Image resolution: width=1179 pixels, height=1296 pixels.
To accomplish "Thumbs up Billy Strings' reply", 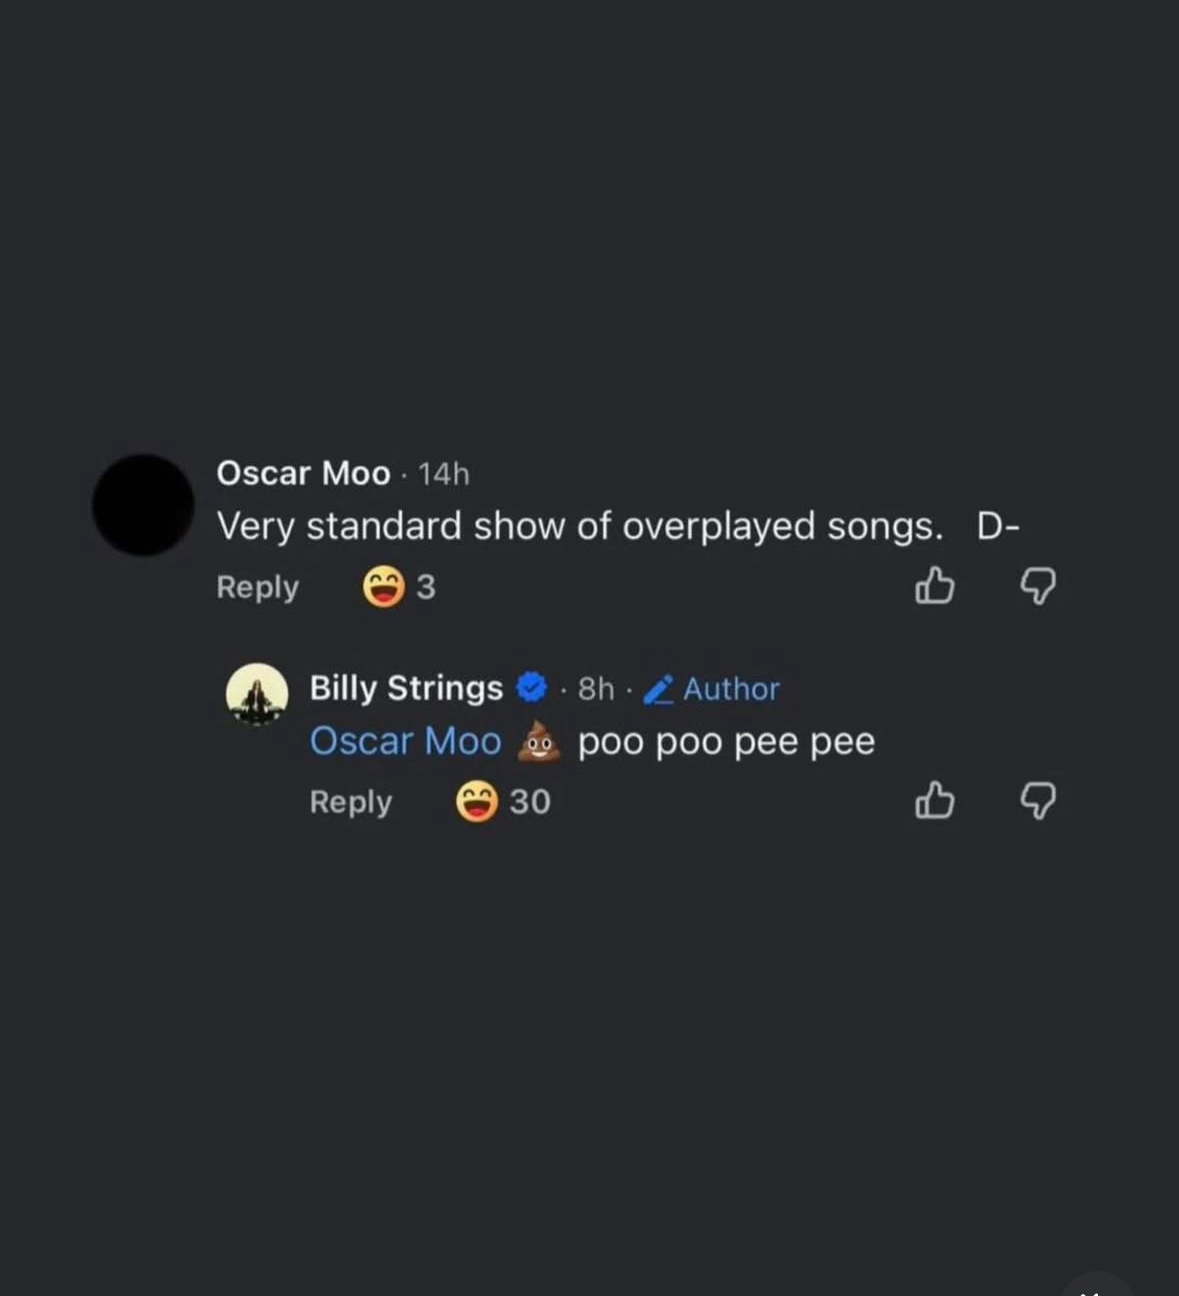I will click(935, 801).
